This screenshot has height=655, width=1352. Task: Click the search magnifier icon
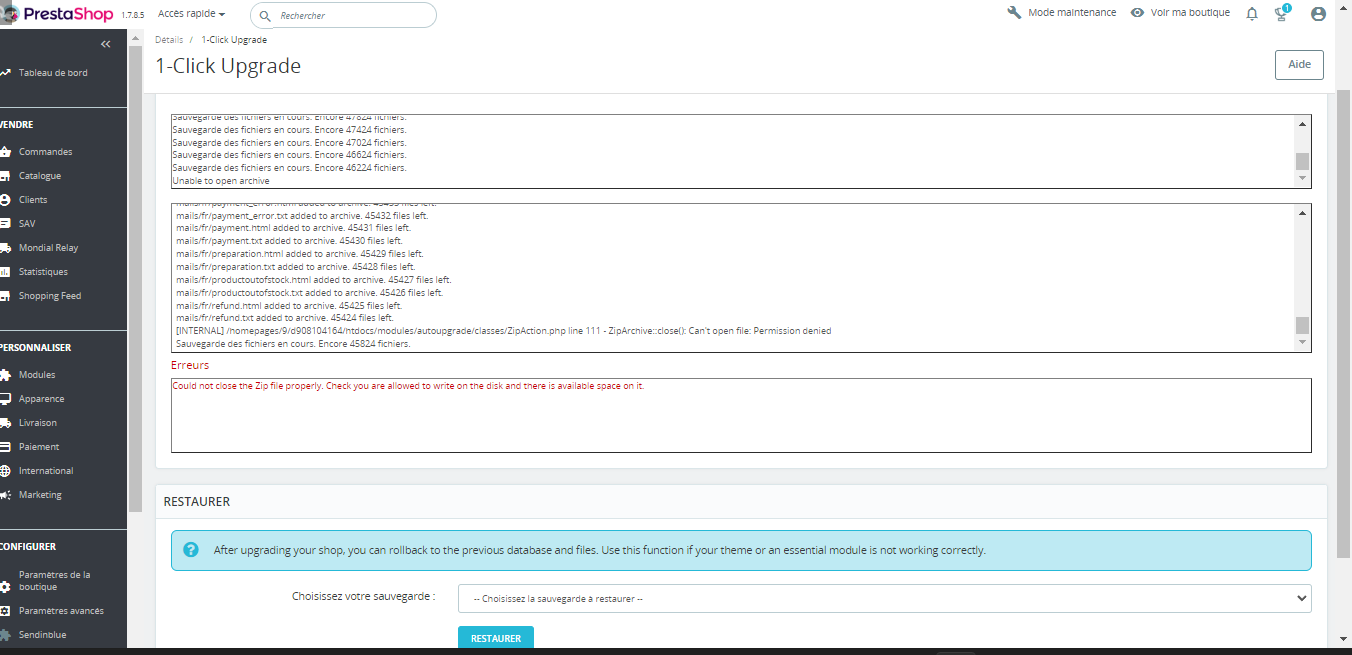266,15
